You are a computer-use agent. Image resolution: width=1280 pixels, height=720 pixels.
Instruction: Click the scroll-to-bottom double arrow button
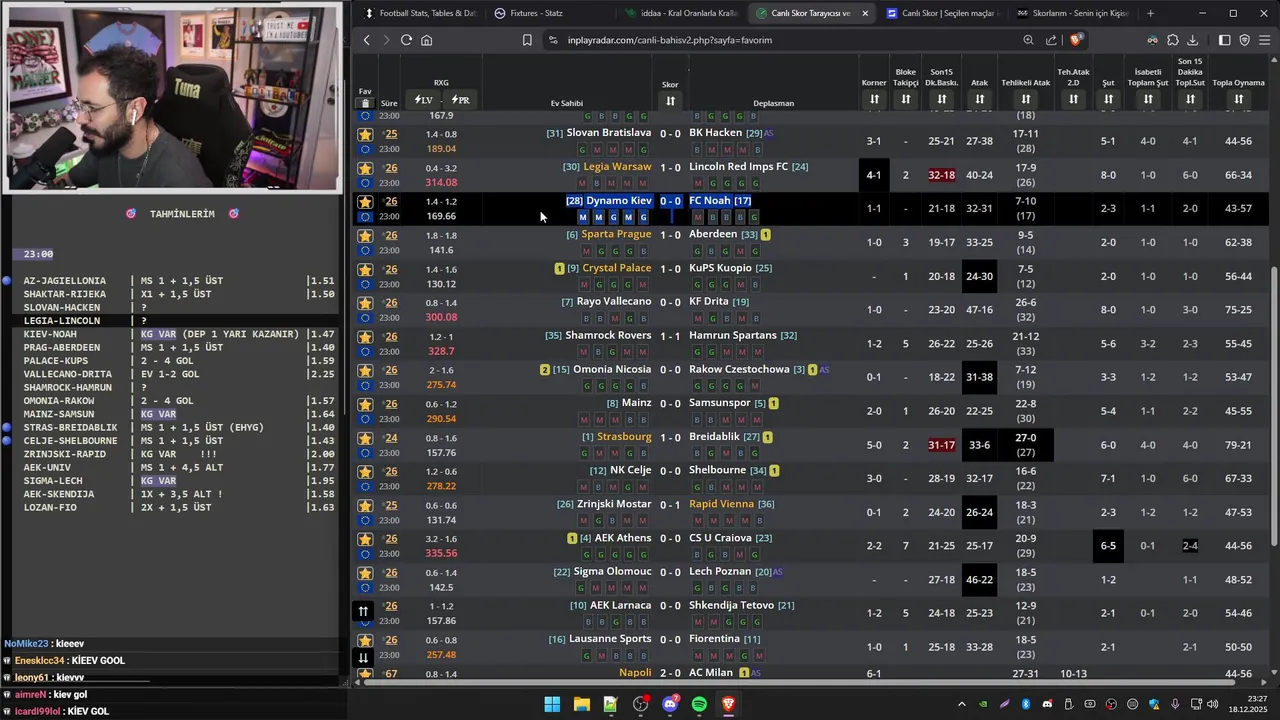363,657
